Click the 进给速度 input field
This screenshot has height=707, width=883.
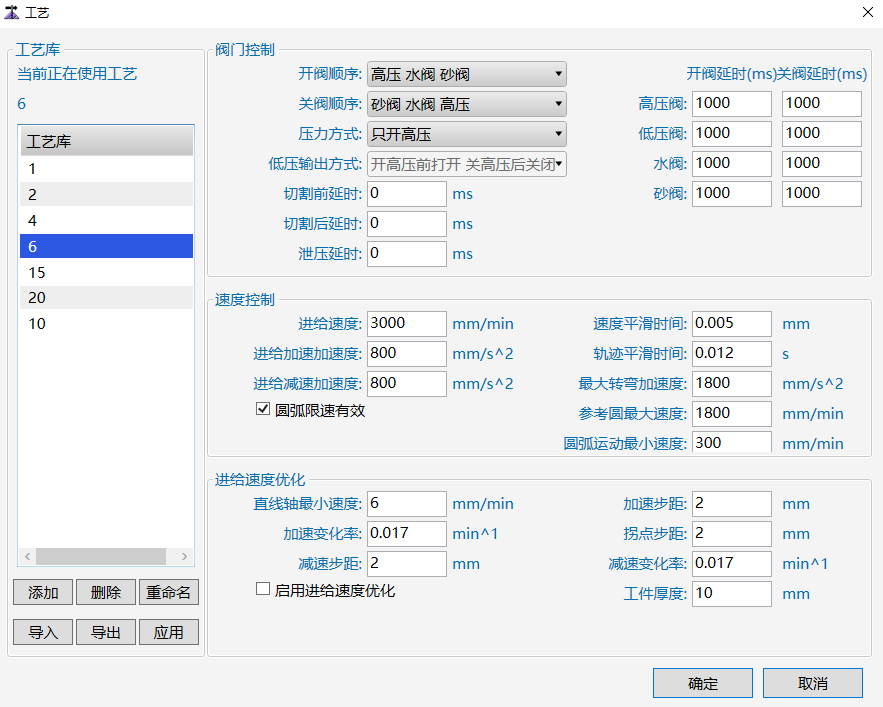[406, 323]
